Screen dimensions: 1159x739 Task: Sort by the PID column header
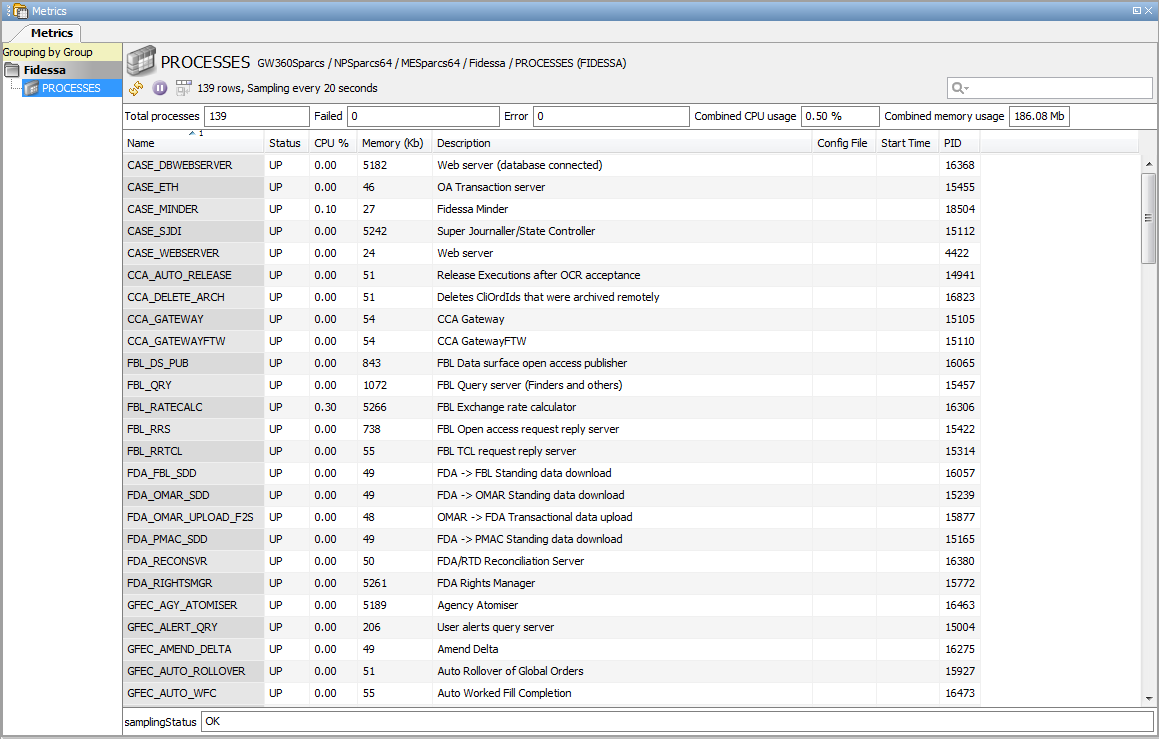pos(959,143)
